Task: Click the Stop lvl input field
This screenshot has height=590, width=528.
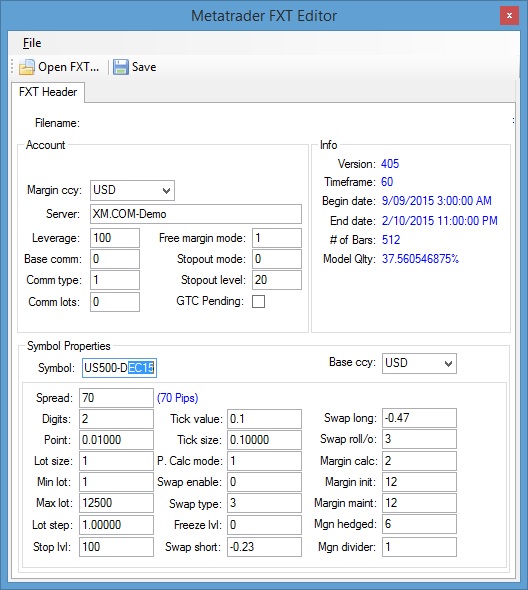Action: [116, 547]
